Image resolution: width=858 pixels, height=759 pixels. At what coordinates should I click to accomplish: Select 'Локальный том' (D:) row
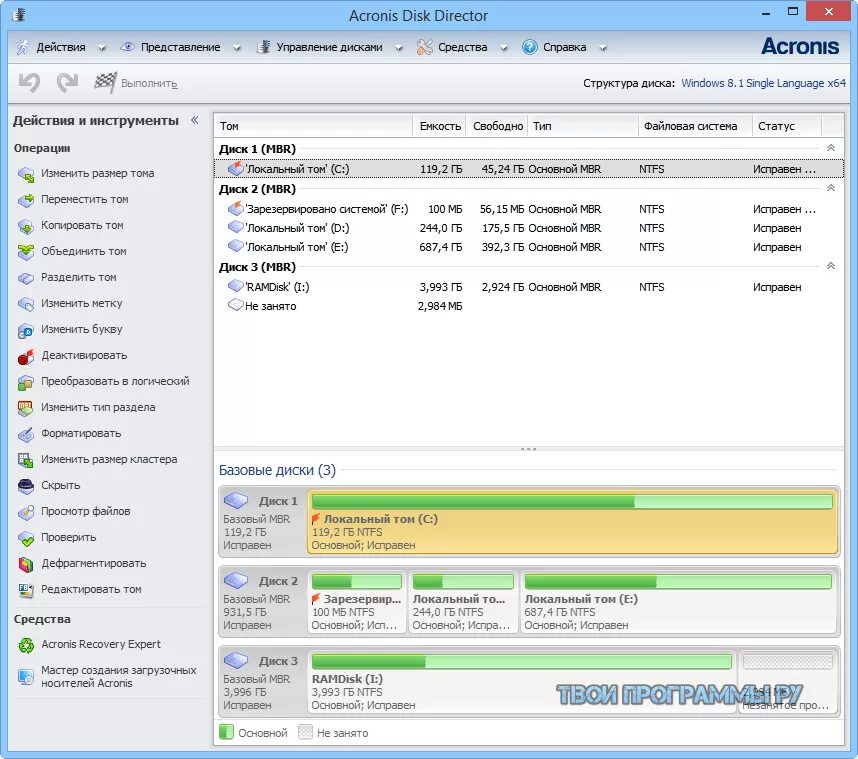pyautogui.click(x=529, y=228)
